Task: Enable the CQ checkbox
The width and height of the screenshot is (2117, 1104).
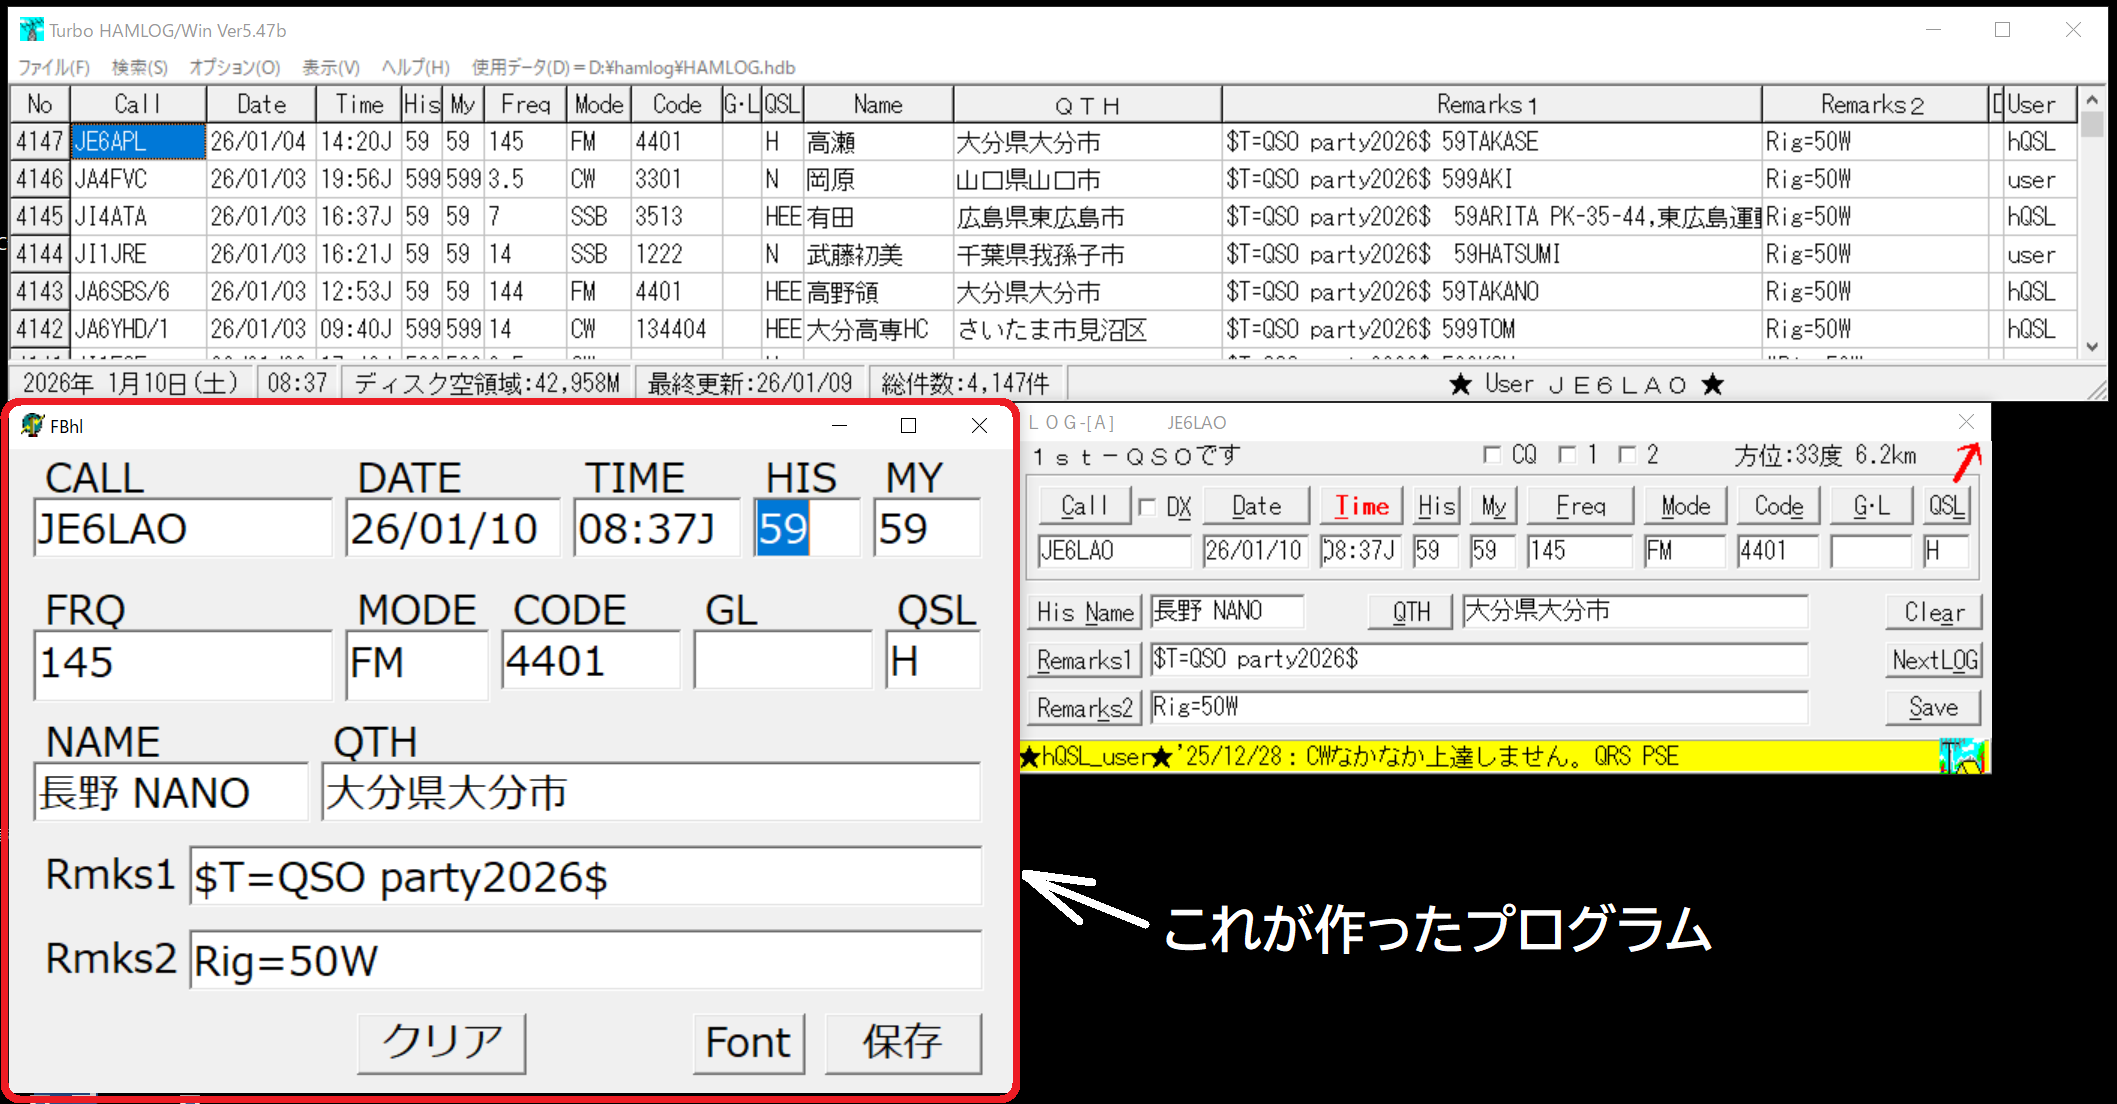Action: pos(1491,455)
